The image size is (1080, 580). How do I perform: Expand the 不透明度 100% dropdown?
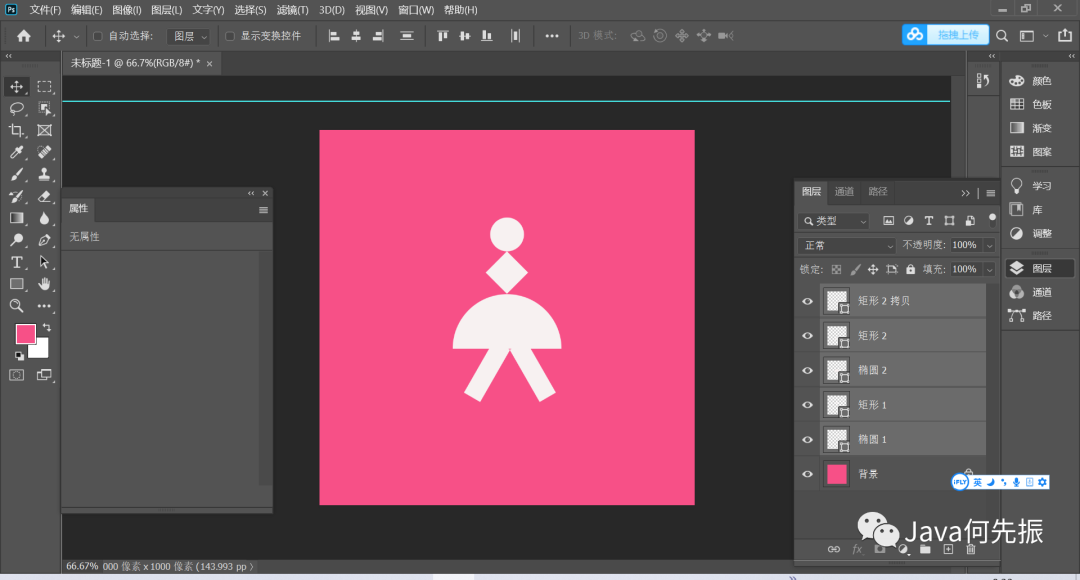tap(989, 245)
